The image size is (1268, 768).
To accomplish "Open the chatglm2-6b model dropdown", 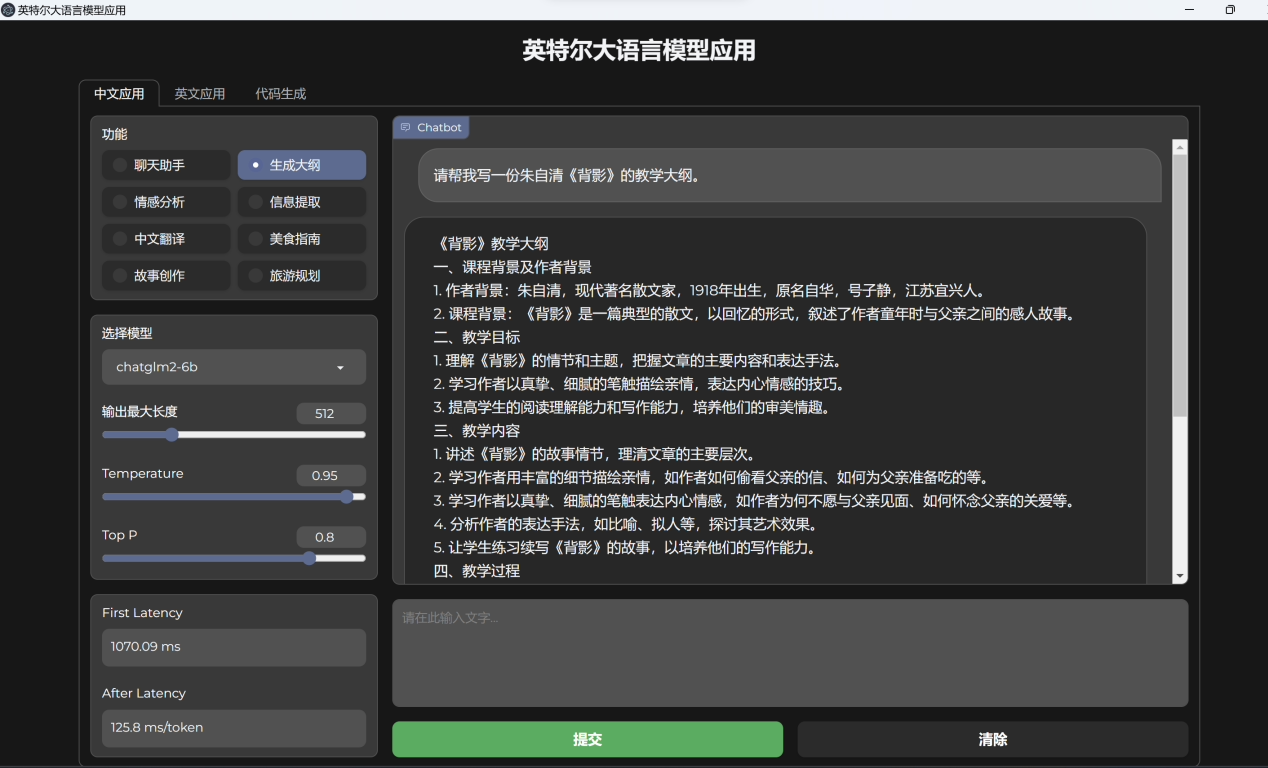I will (234, 367).
